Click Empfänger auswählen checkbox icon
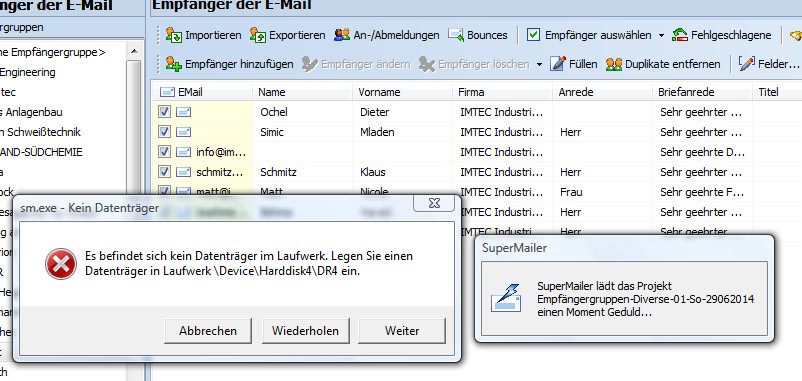 (533, 35)
